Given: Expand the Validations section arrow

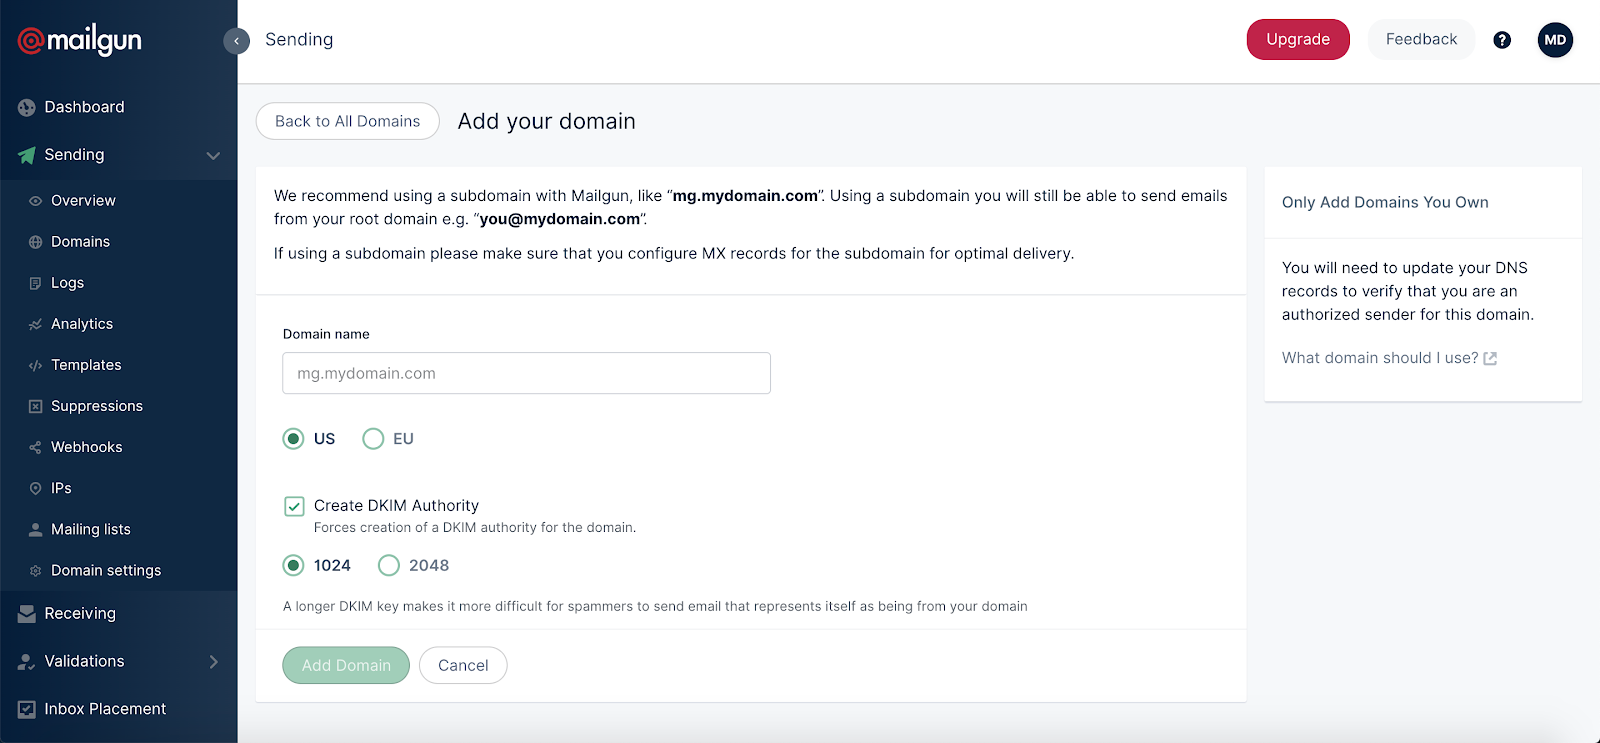Looking at the screenshot, I should coord(213,662).
